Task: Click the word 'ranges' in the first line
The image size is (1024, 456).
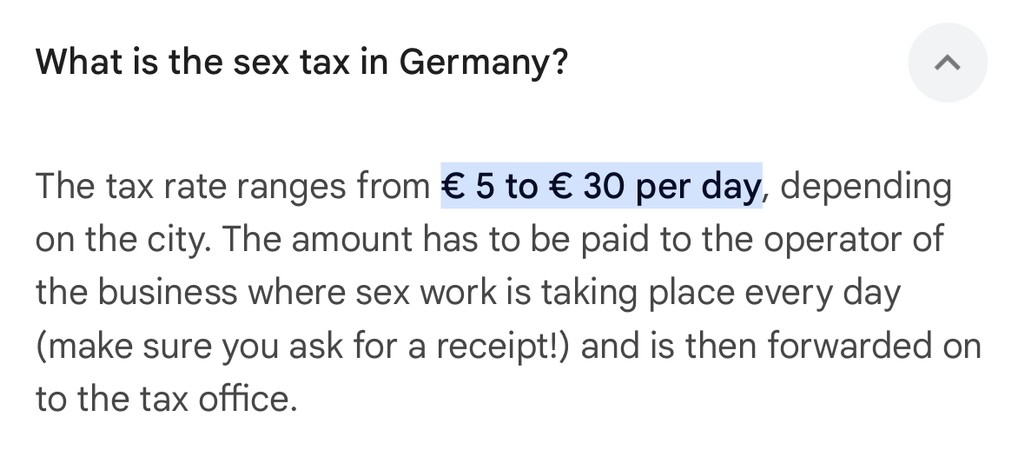Action: coord(292,188)
